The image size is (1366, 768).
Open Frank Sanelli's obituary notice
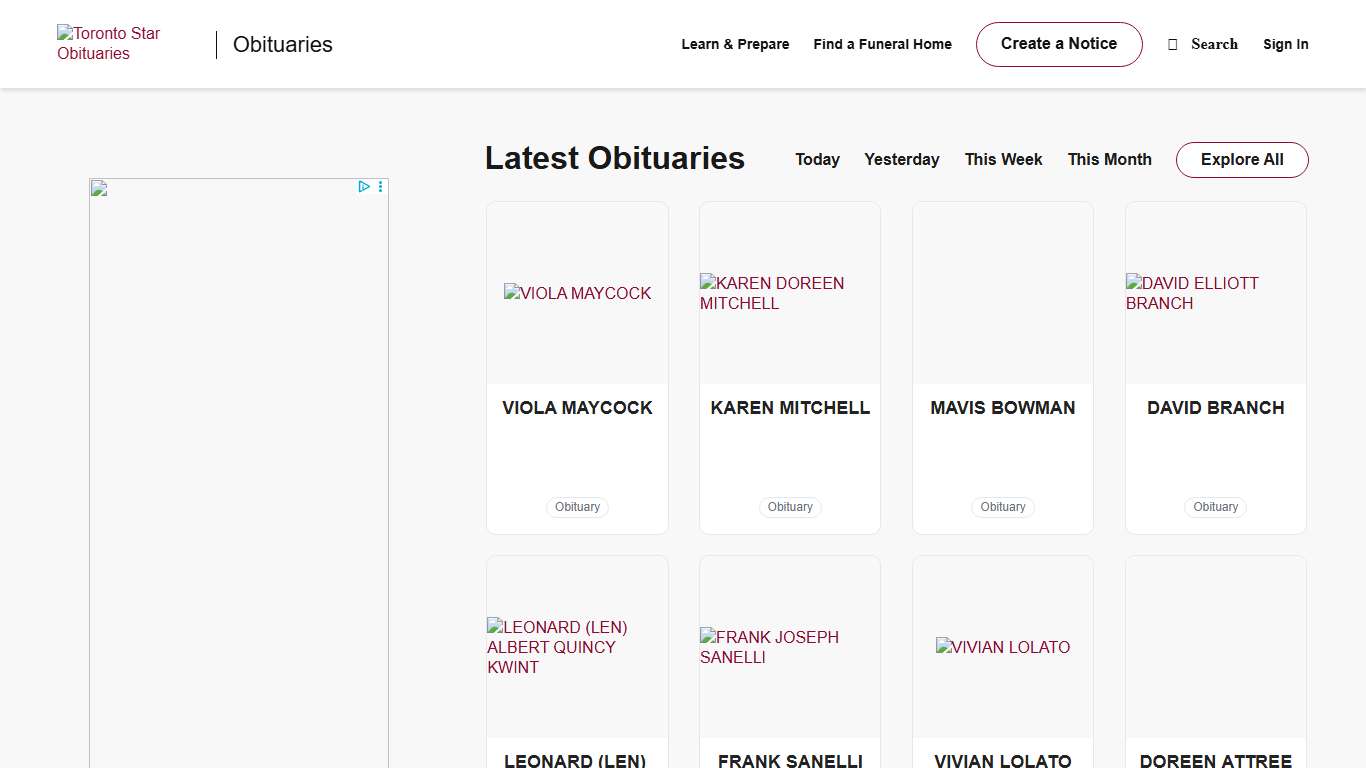click(x=789, y=759)
